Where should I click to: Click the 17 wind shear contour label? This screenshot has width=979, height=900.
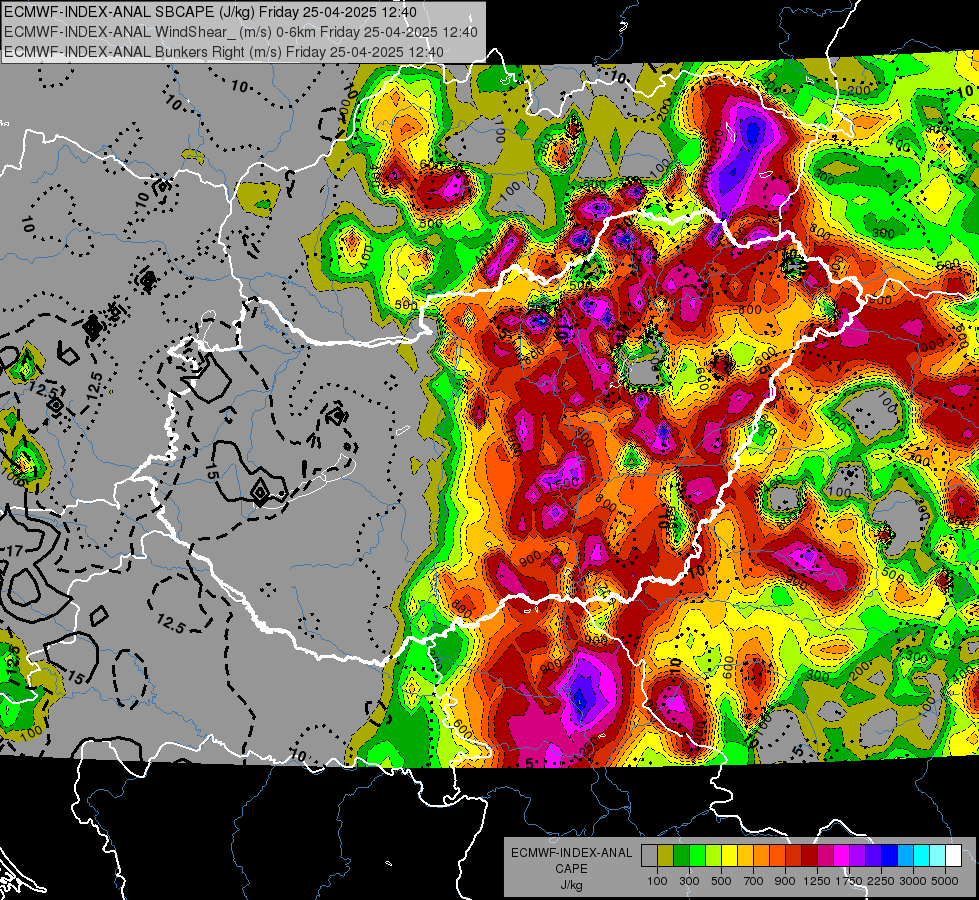click(14, 550)
